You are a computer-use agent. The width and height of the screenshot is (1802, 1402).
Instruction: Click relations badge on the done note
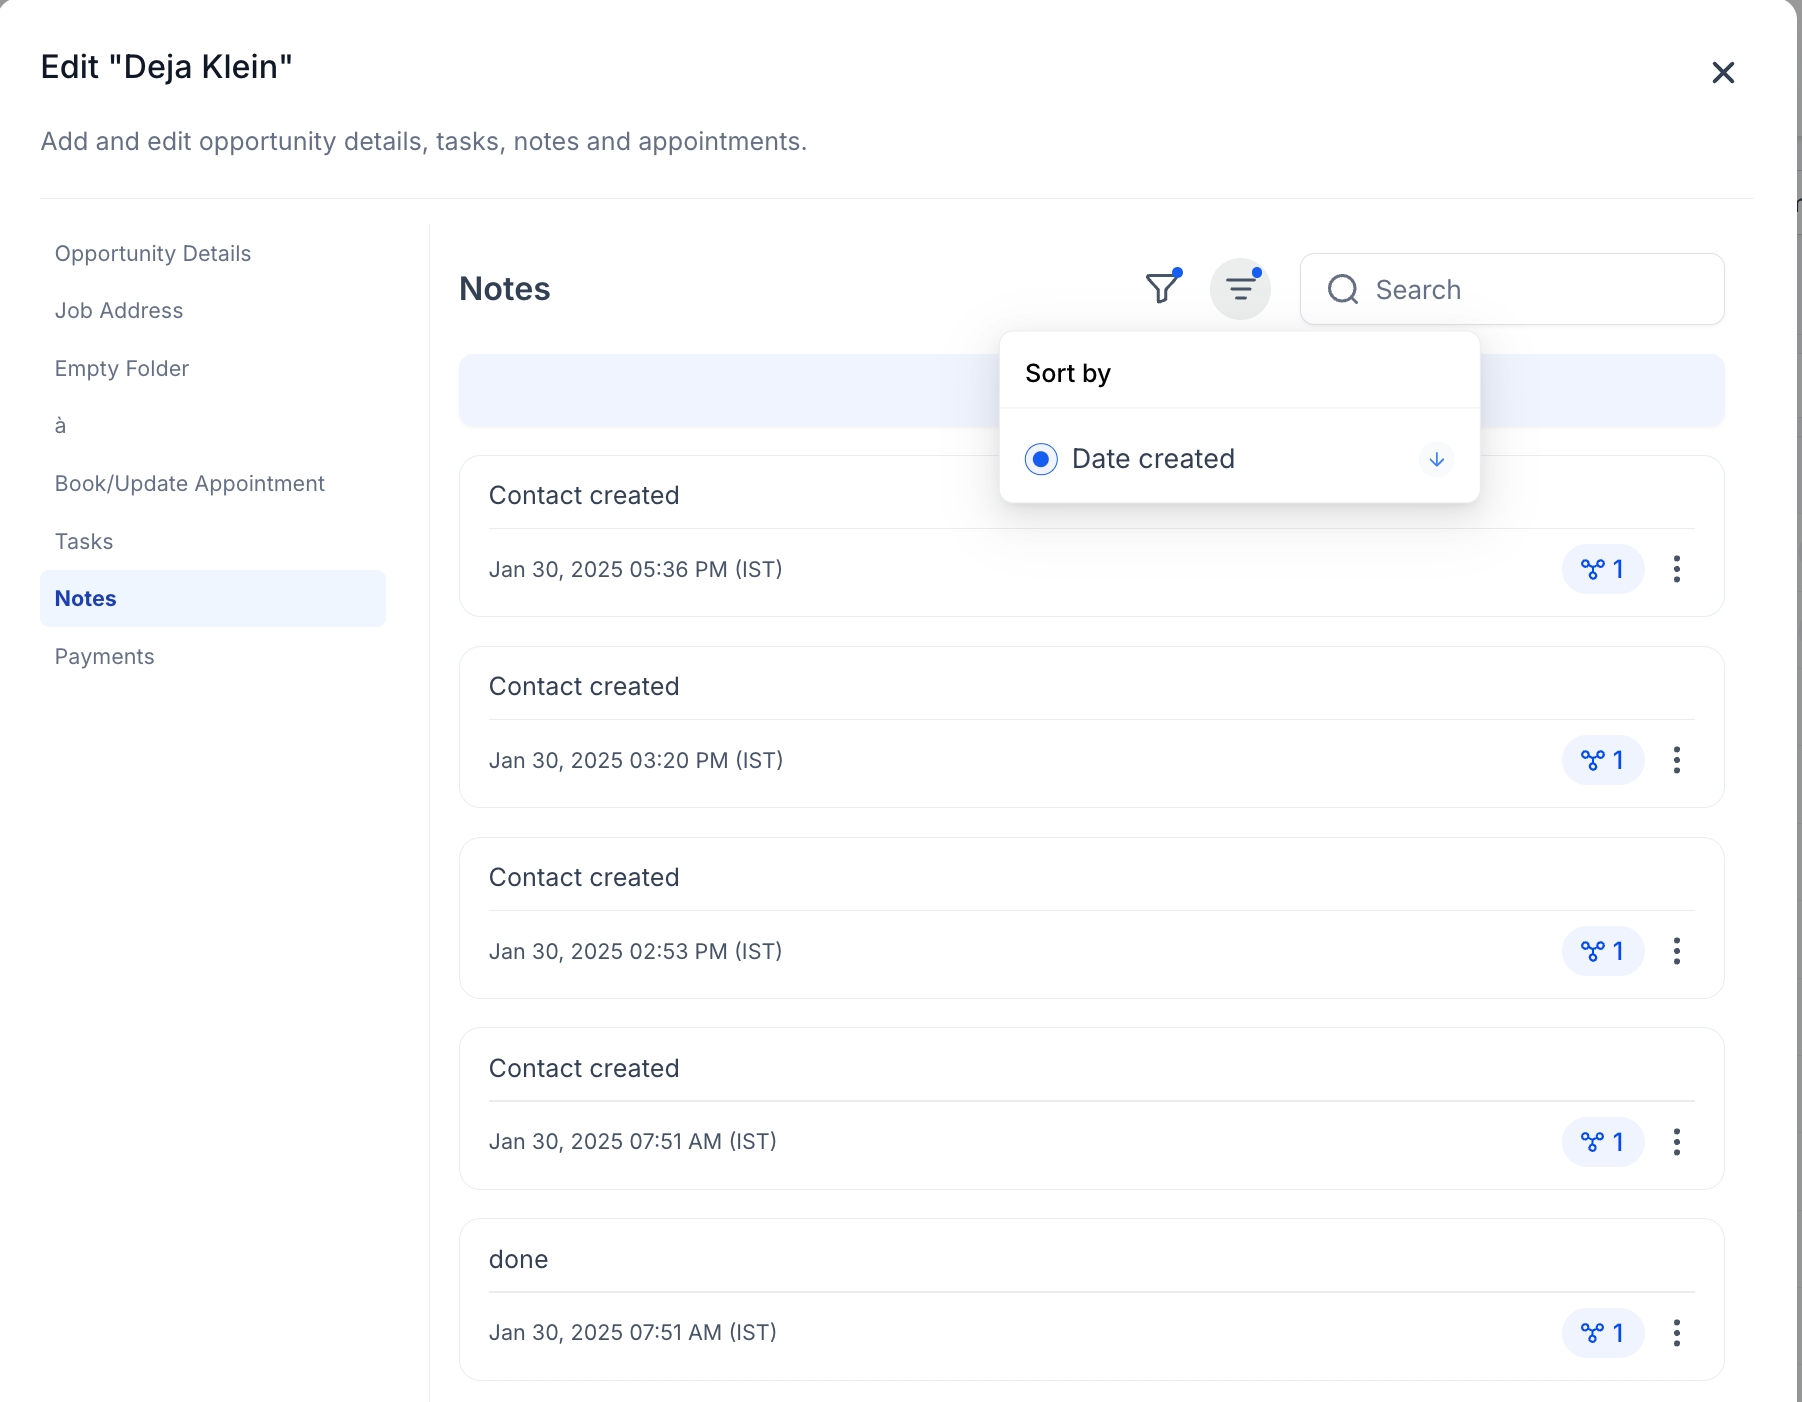pyautogui.click(x=1602, y=1333)
